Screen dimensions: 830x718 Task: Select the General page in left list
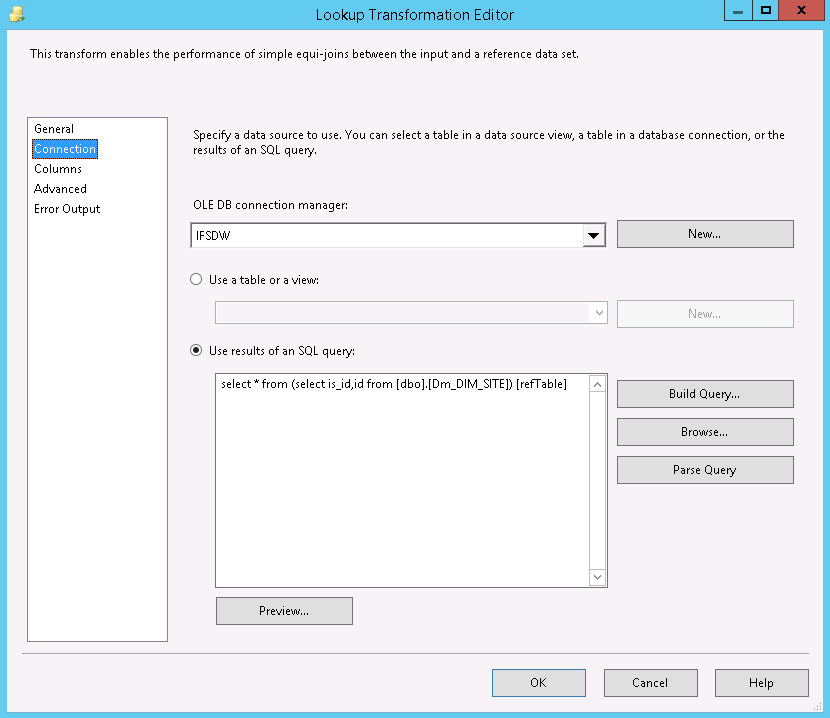pyautogui.click(x=54, y=129)
